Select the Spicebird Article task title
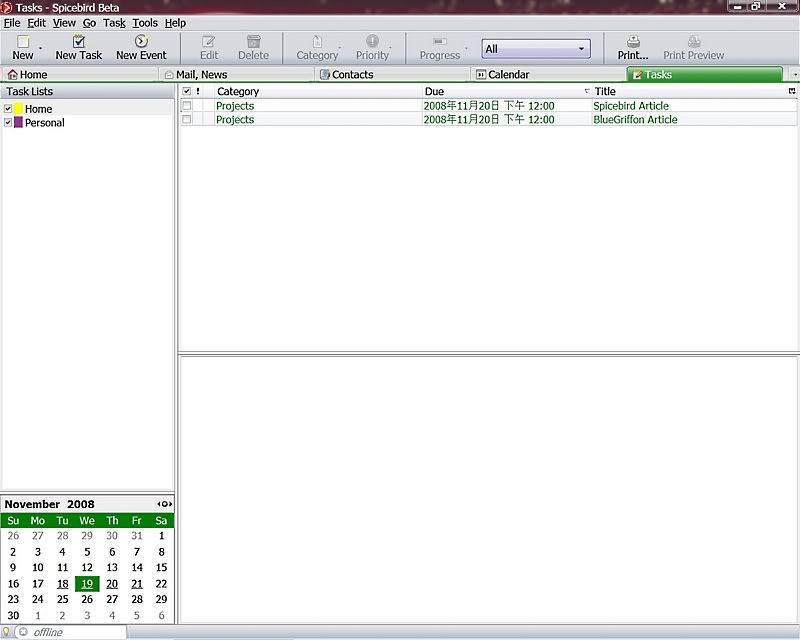Viewport: 800px width, 640px height. coord(631,106)
